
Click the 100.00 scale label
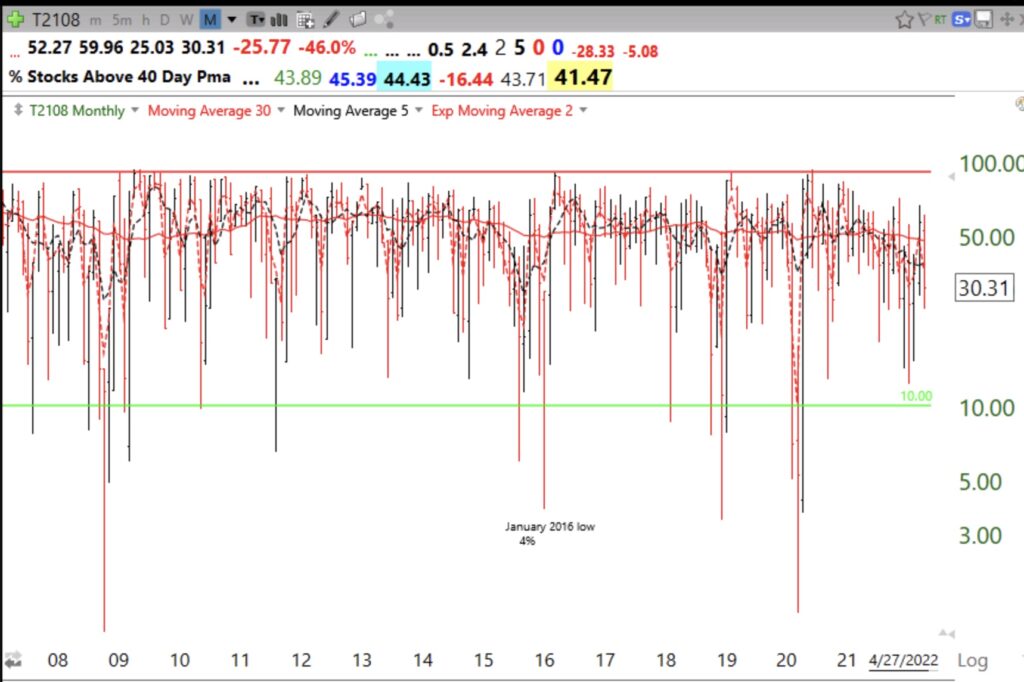pos(991,163)
